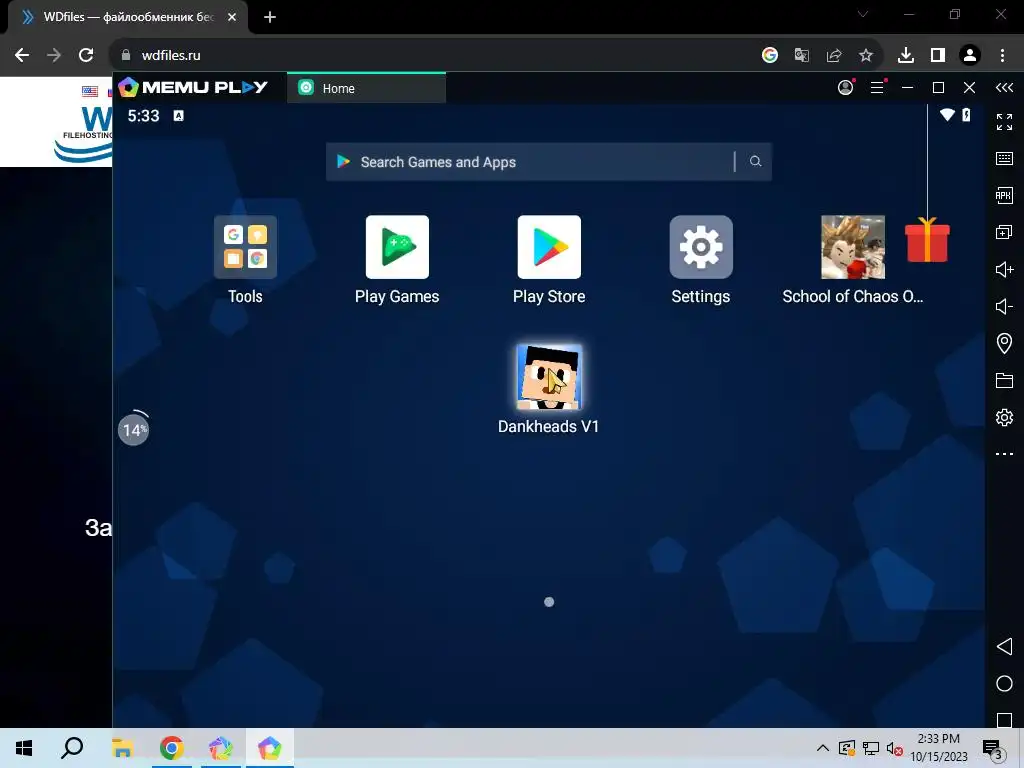
Task: Open MEmu account profile icon
Action: point(846,87)
